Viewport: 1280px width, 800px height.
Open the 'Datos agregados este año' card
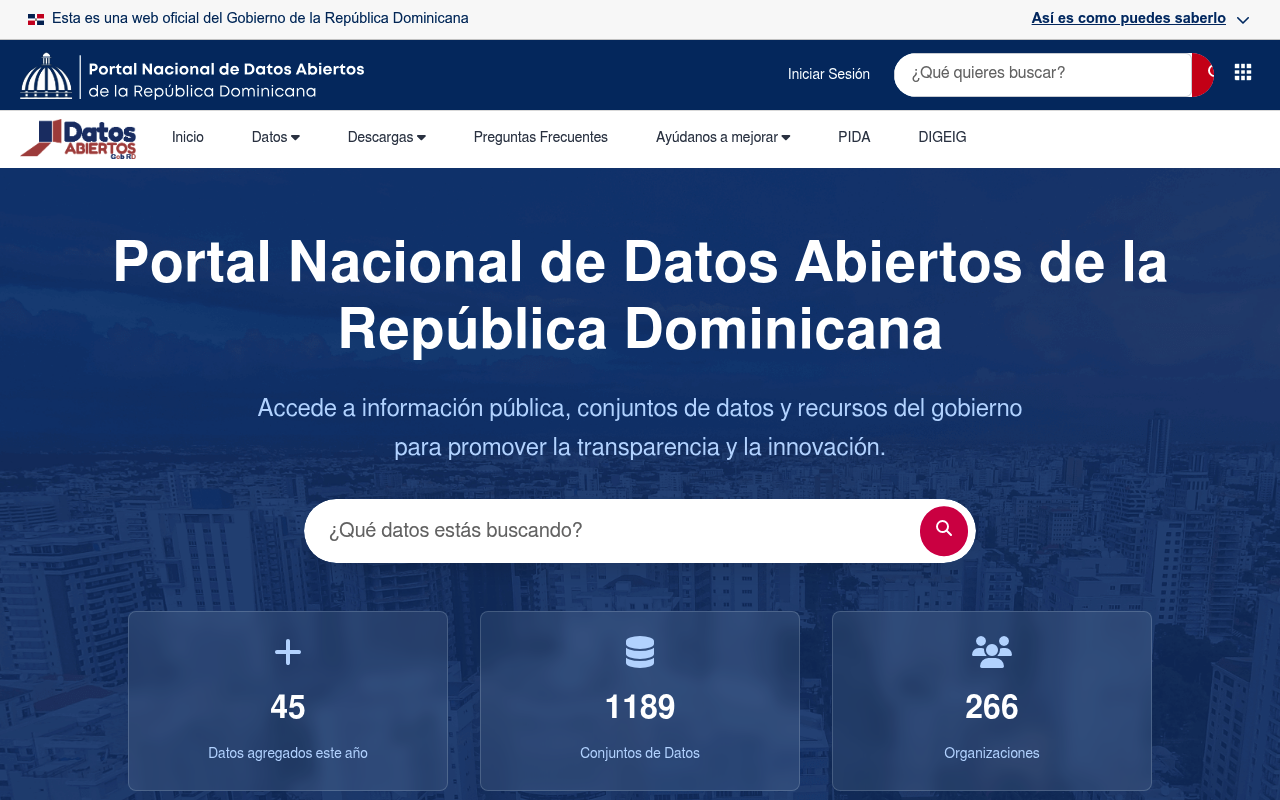(x=288, y=701)
